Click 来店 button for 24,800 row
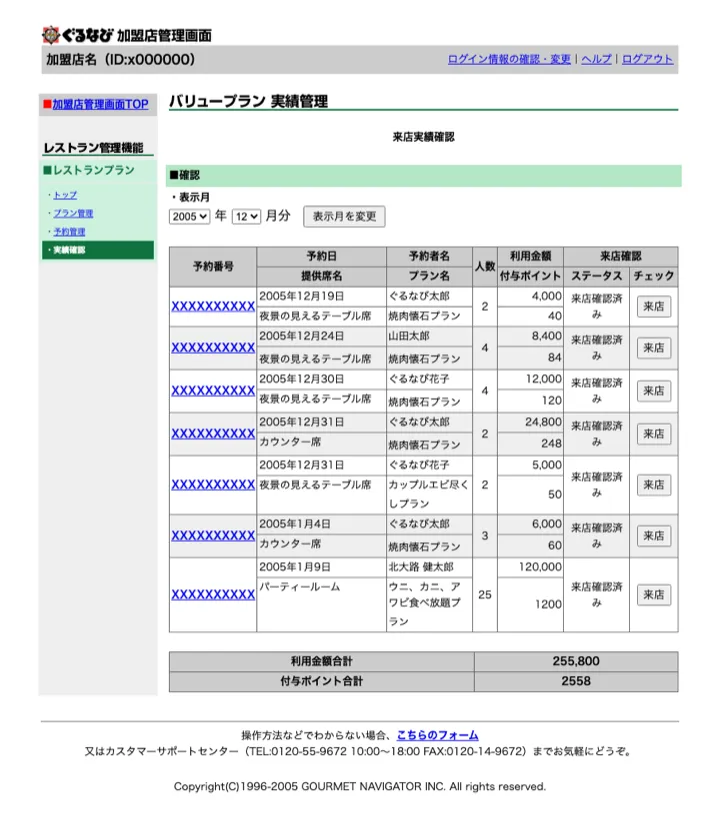This screenshot has height=818, width=720. pyautogui.click(x=654, y=434)
